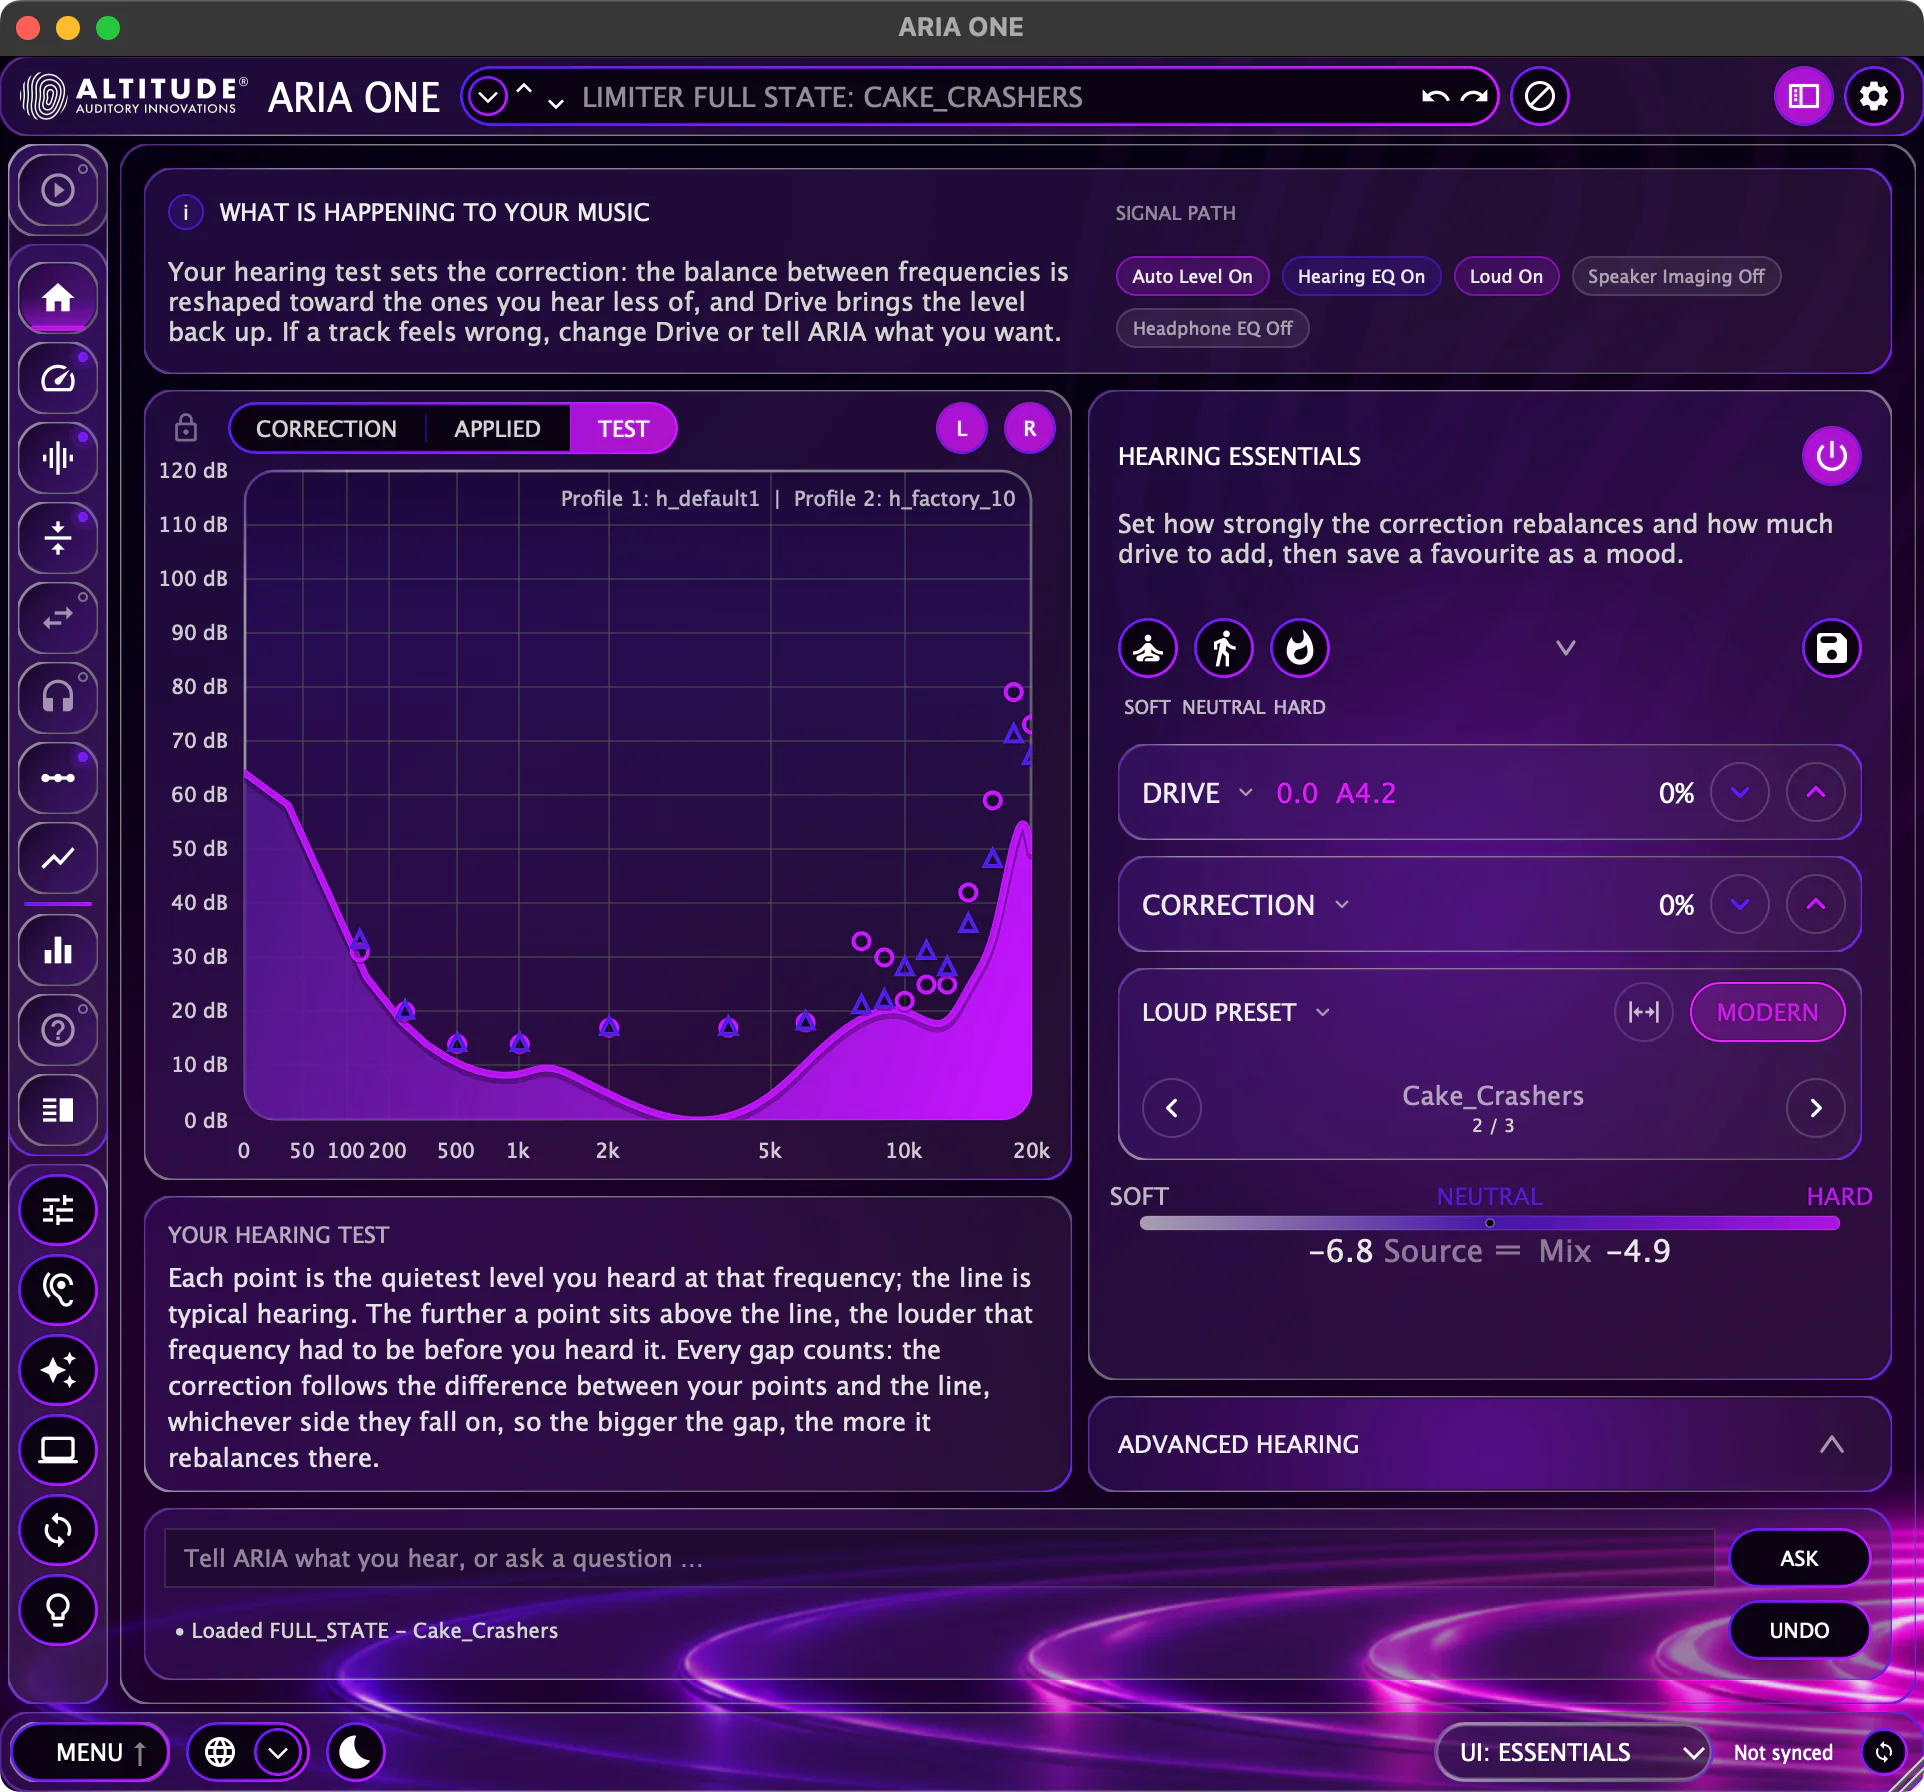Toggle dark mode moon icon

[355, 1752]
